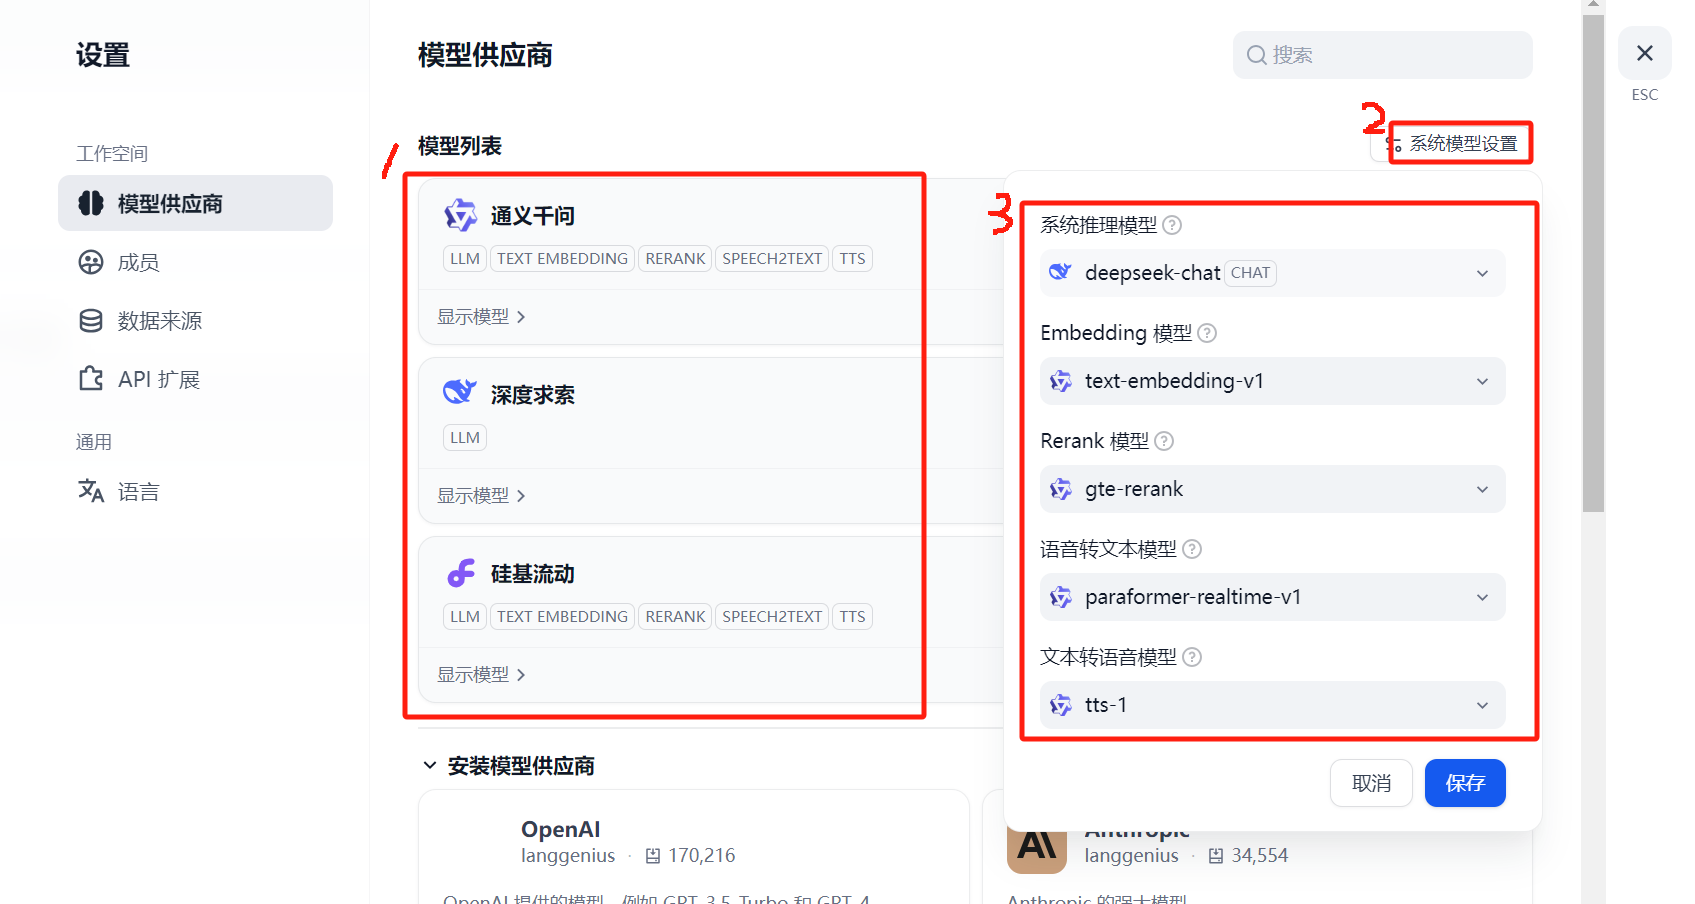Click the TTS tag under 硅基流动
The height and width of the screenshot is (904, 1695).
pyautogui.click(x=852, y=616)
